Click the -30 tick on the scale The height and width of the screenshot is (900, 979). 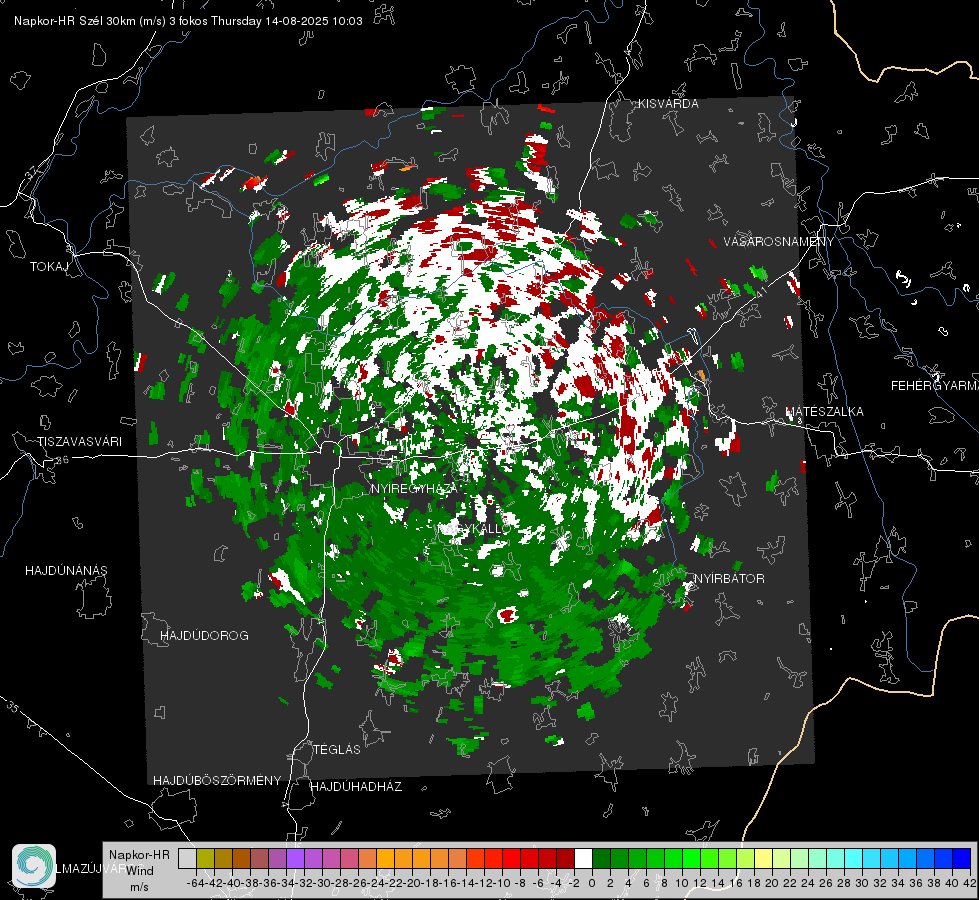tap(322, 883)
